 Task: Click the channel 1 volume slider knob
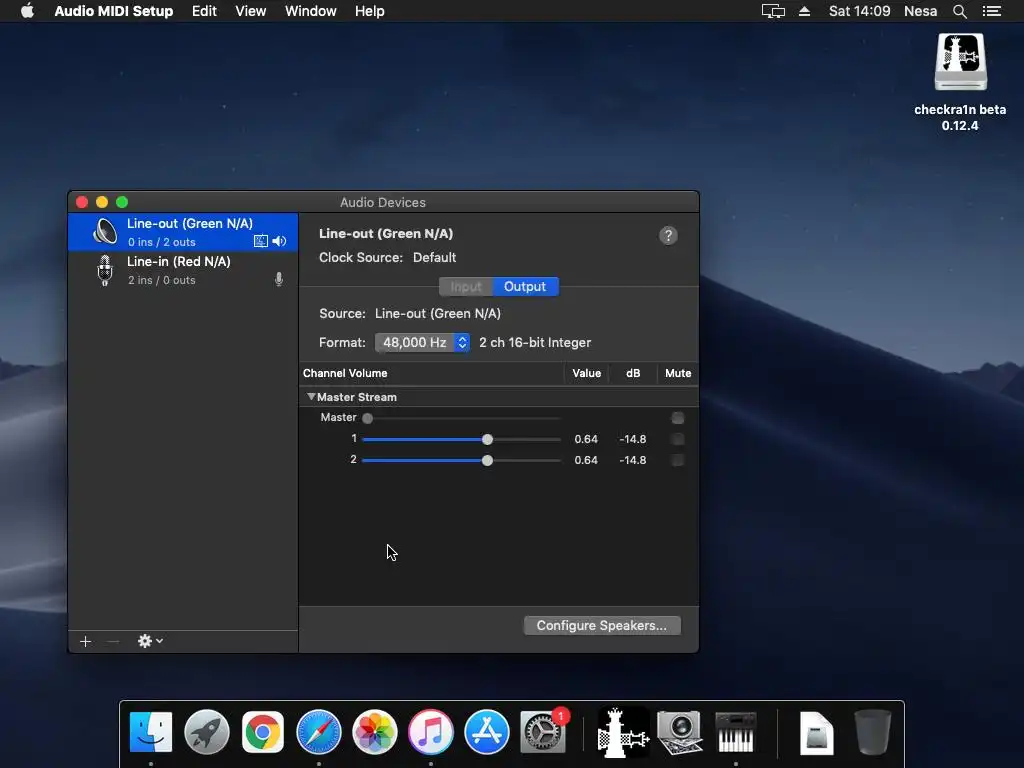point(487,440)
